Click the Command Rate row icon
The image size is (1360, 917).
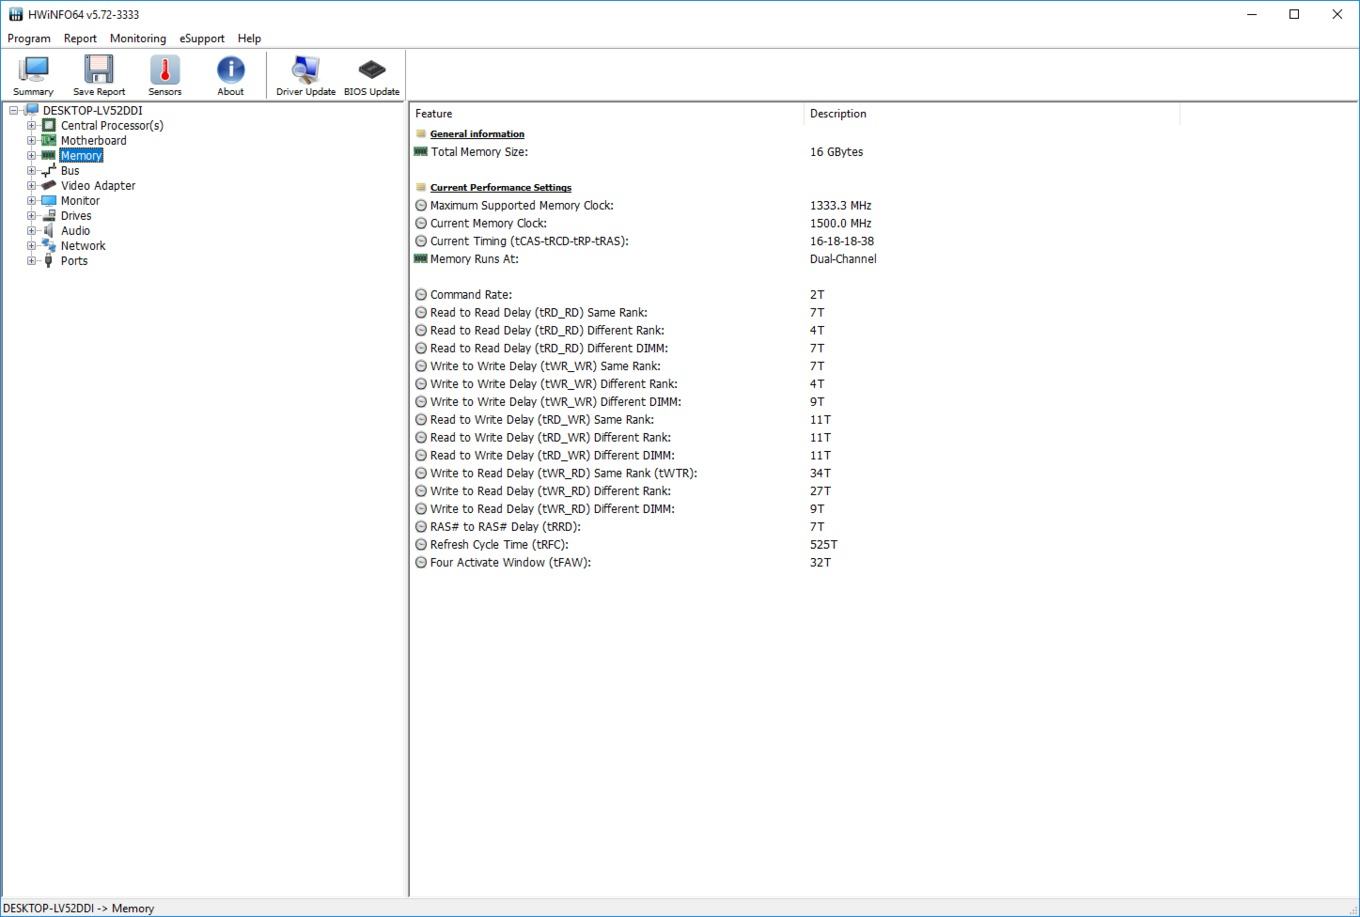pyautogui.click(x=421, y=295)
